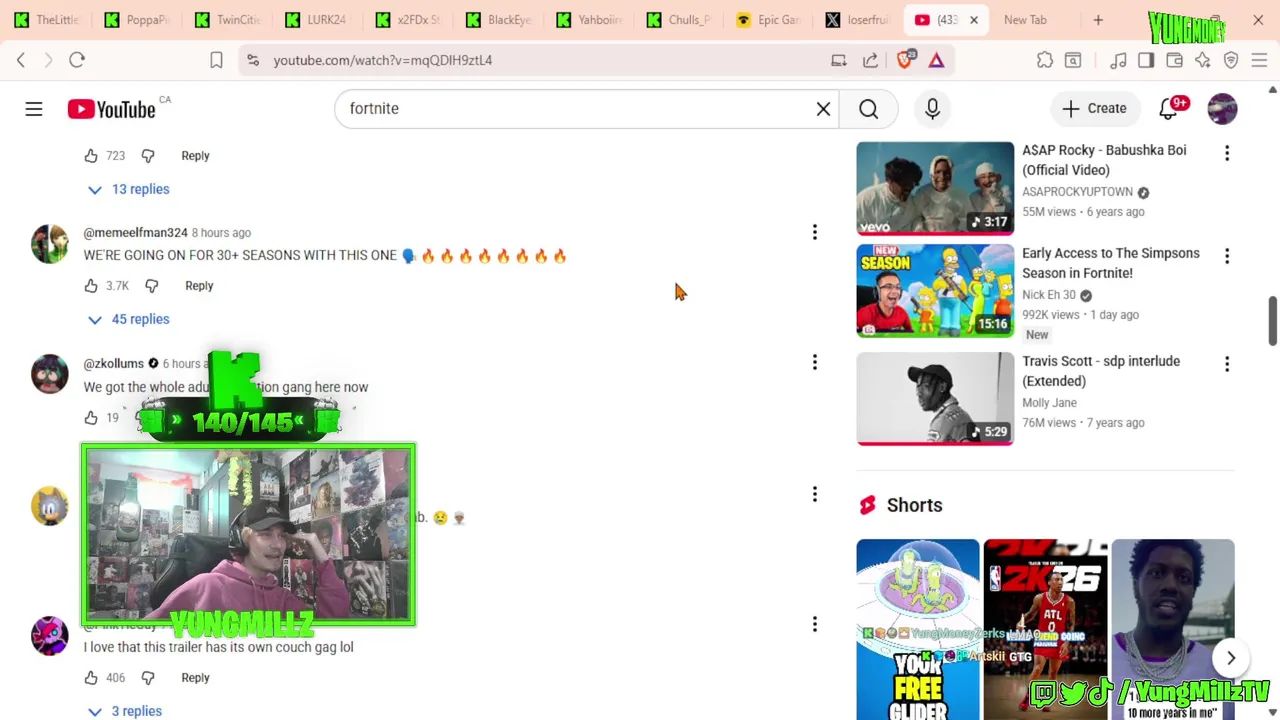This screenshot has width=1280, height=720.
Task: Reply to the couch gag comment
Action: [195, 678]
